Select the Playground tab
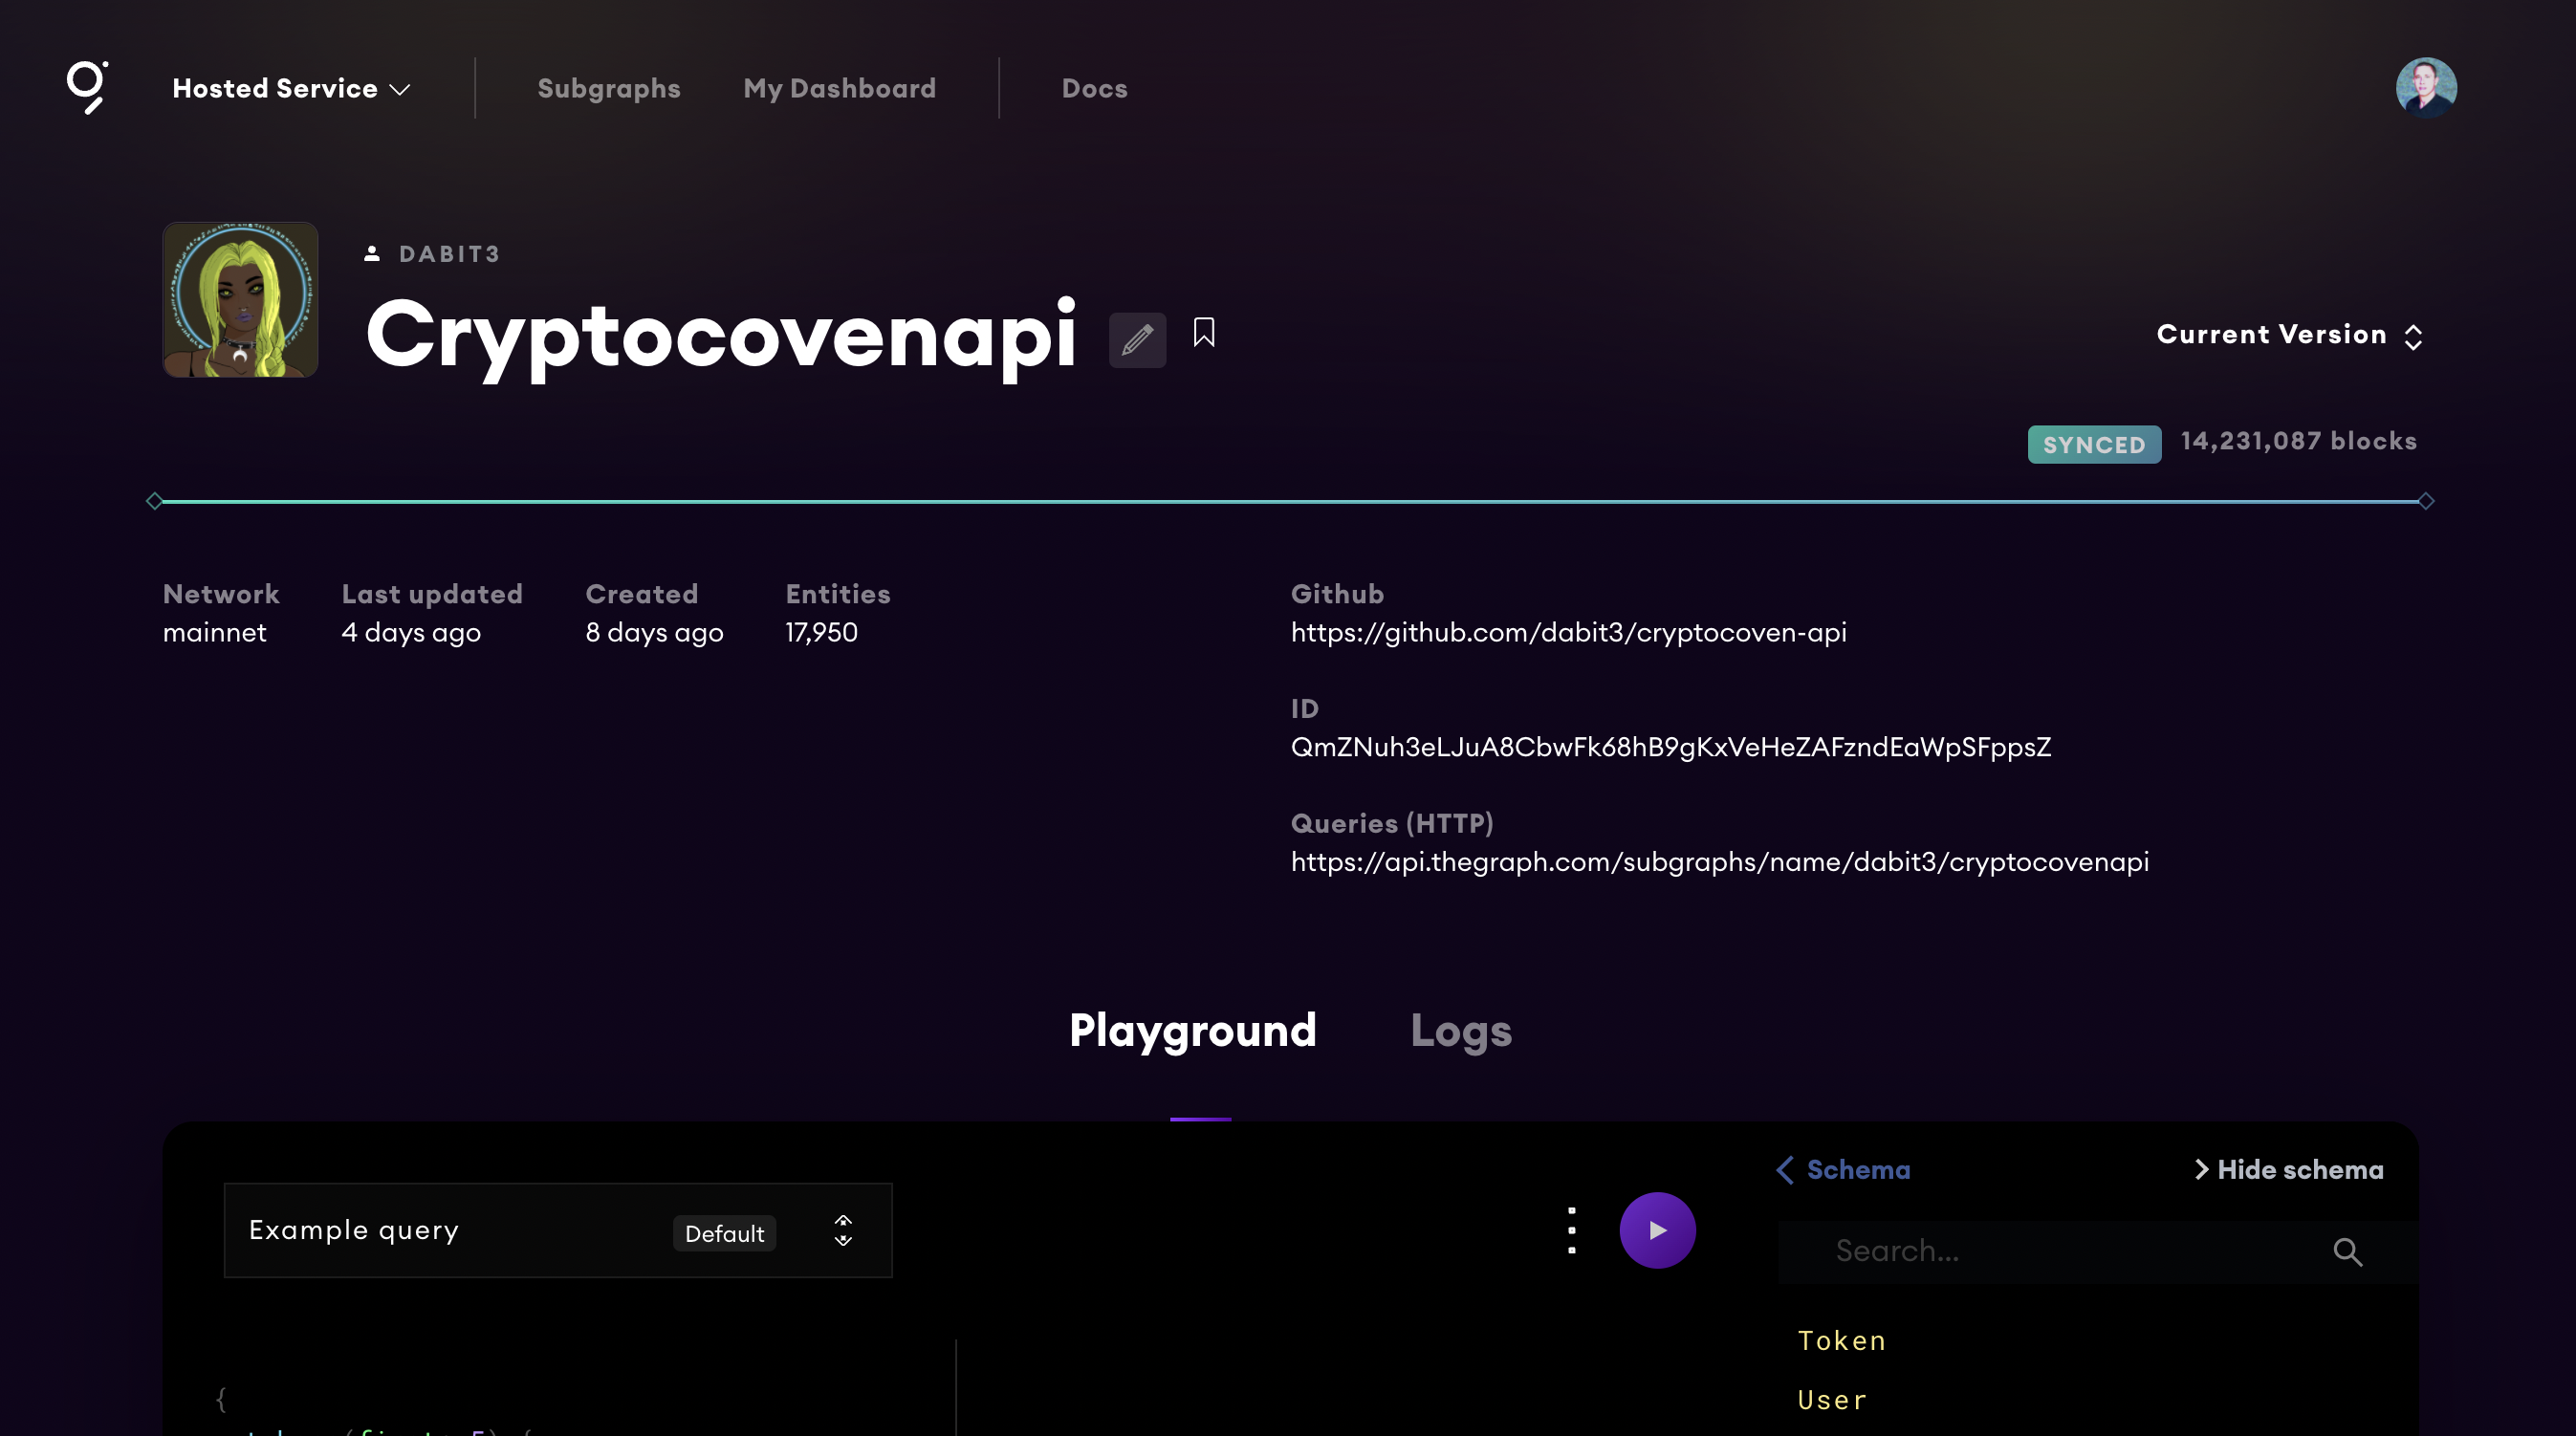2576x1436 pixels. tap(1192, 1031)
